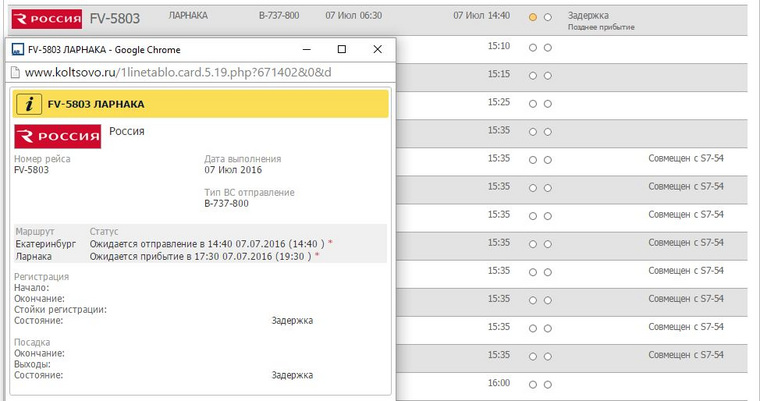760x401 pixels.
Task: Click 'B-737-800' in the board's FV-5803 row
Action: 279,16
